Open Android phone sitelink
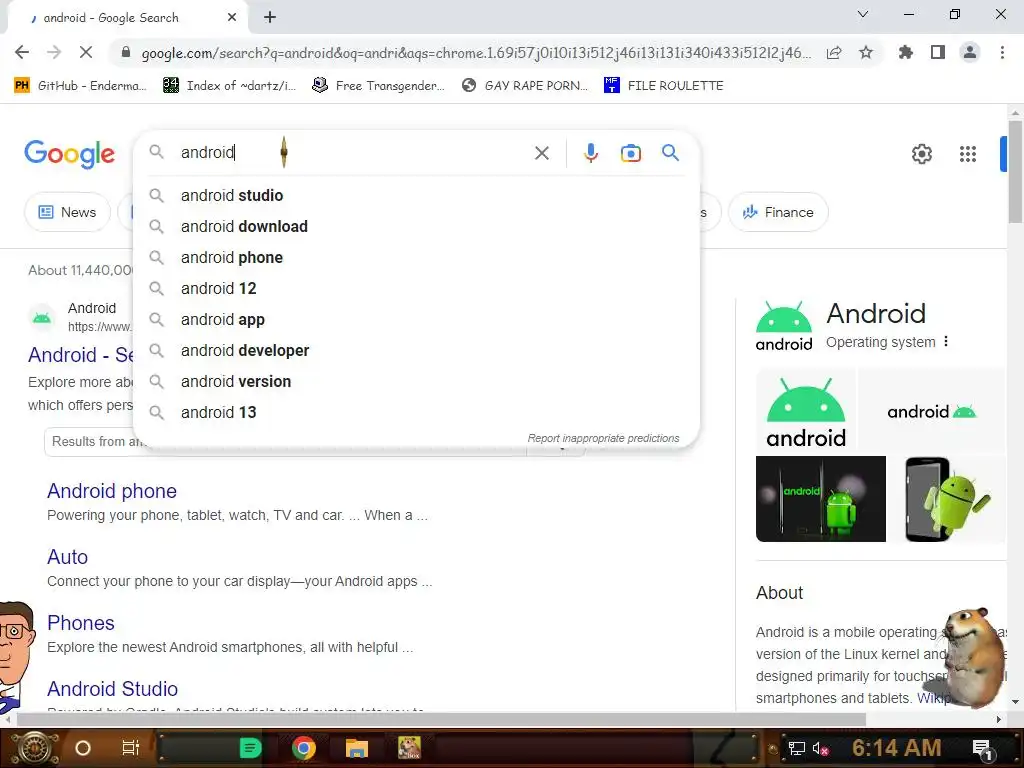Screen dimensions: 1024x768 (x=112, y=491)
